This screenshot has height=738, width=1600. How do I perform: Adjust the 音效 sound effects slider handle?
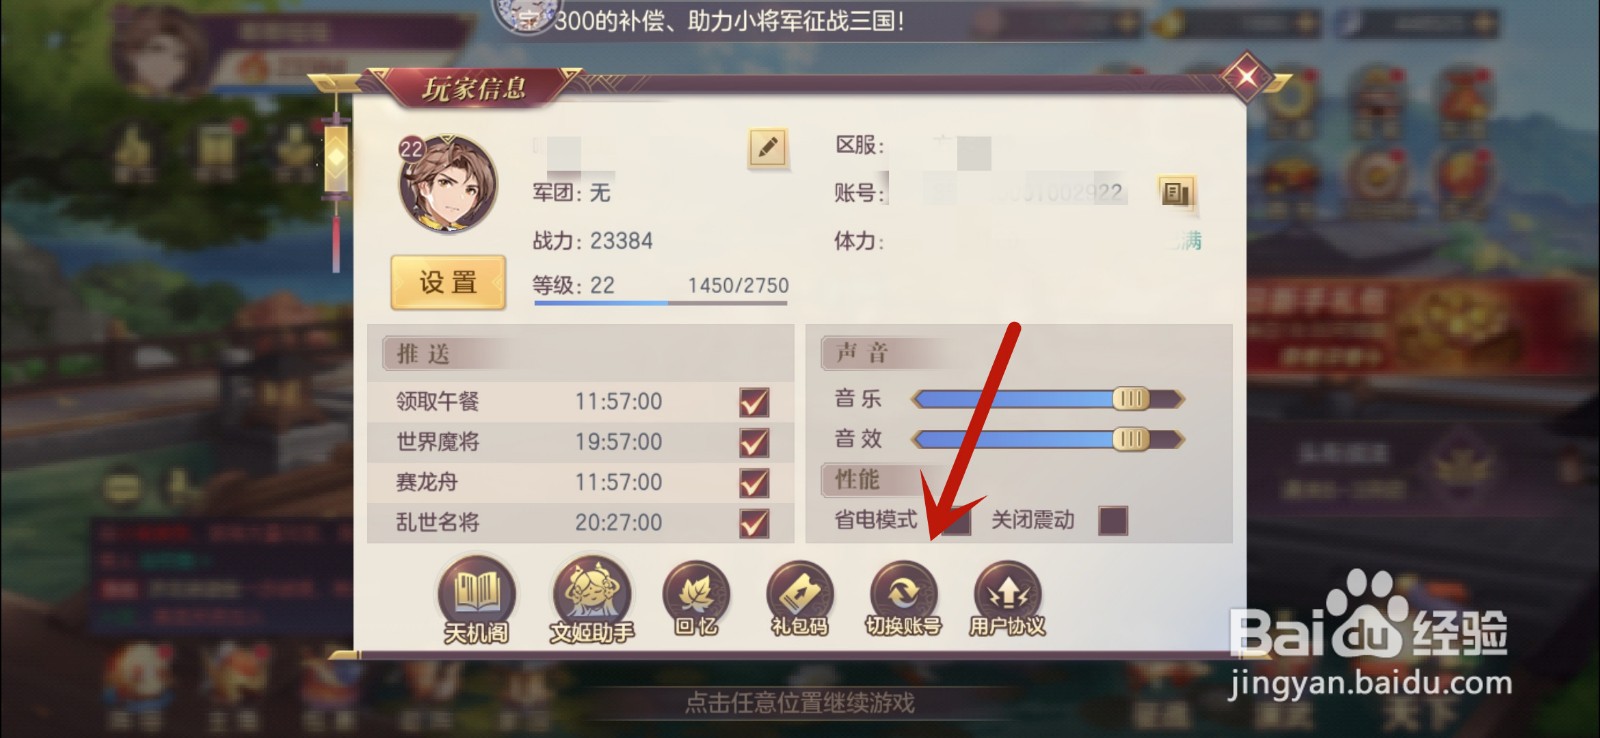tap(1131, 439)
